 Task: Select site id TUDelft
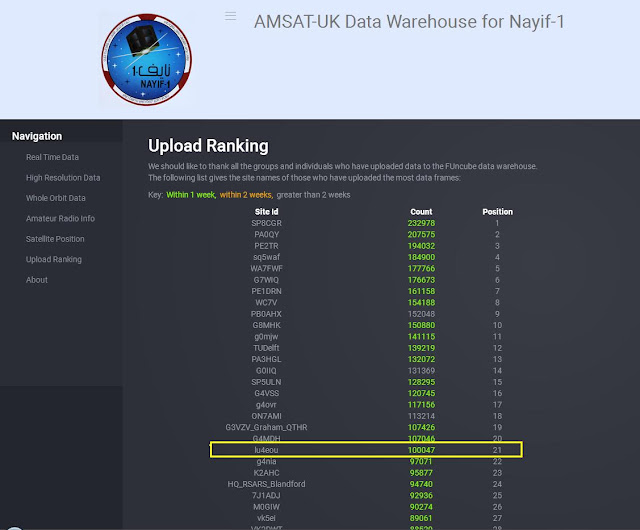coord(267,348)
